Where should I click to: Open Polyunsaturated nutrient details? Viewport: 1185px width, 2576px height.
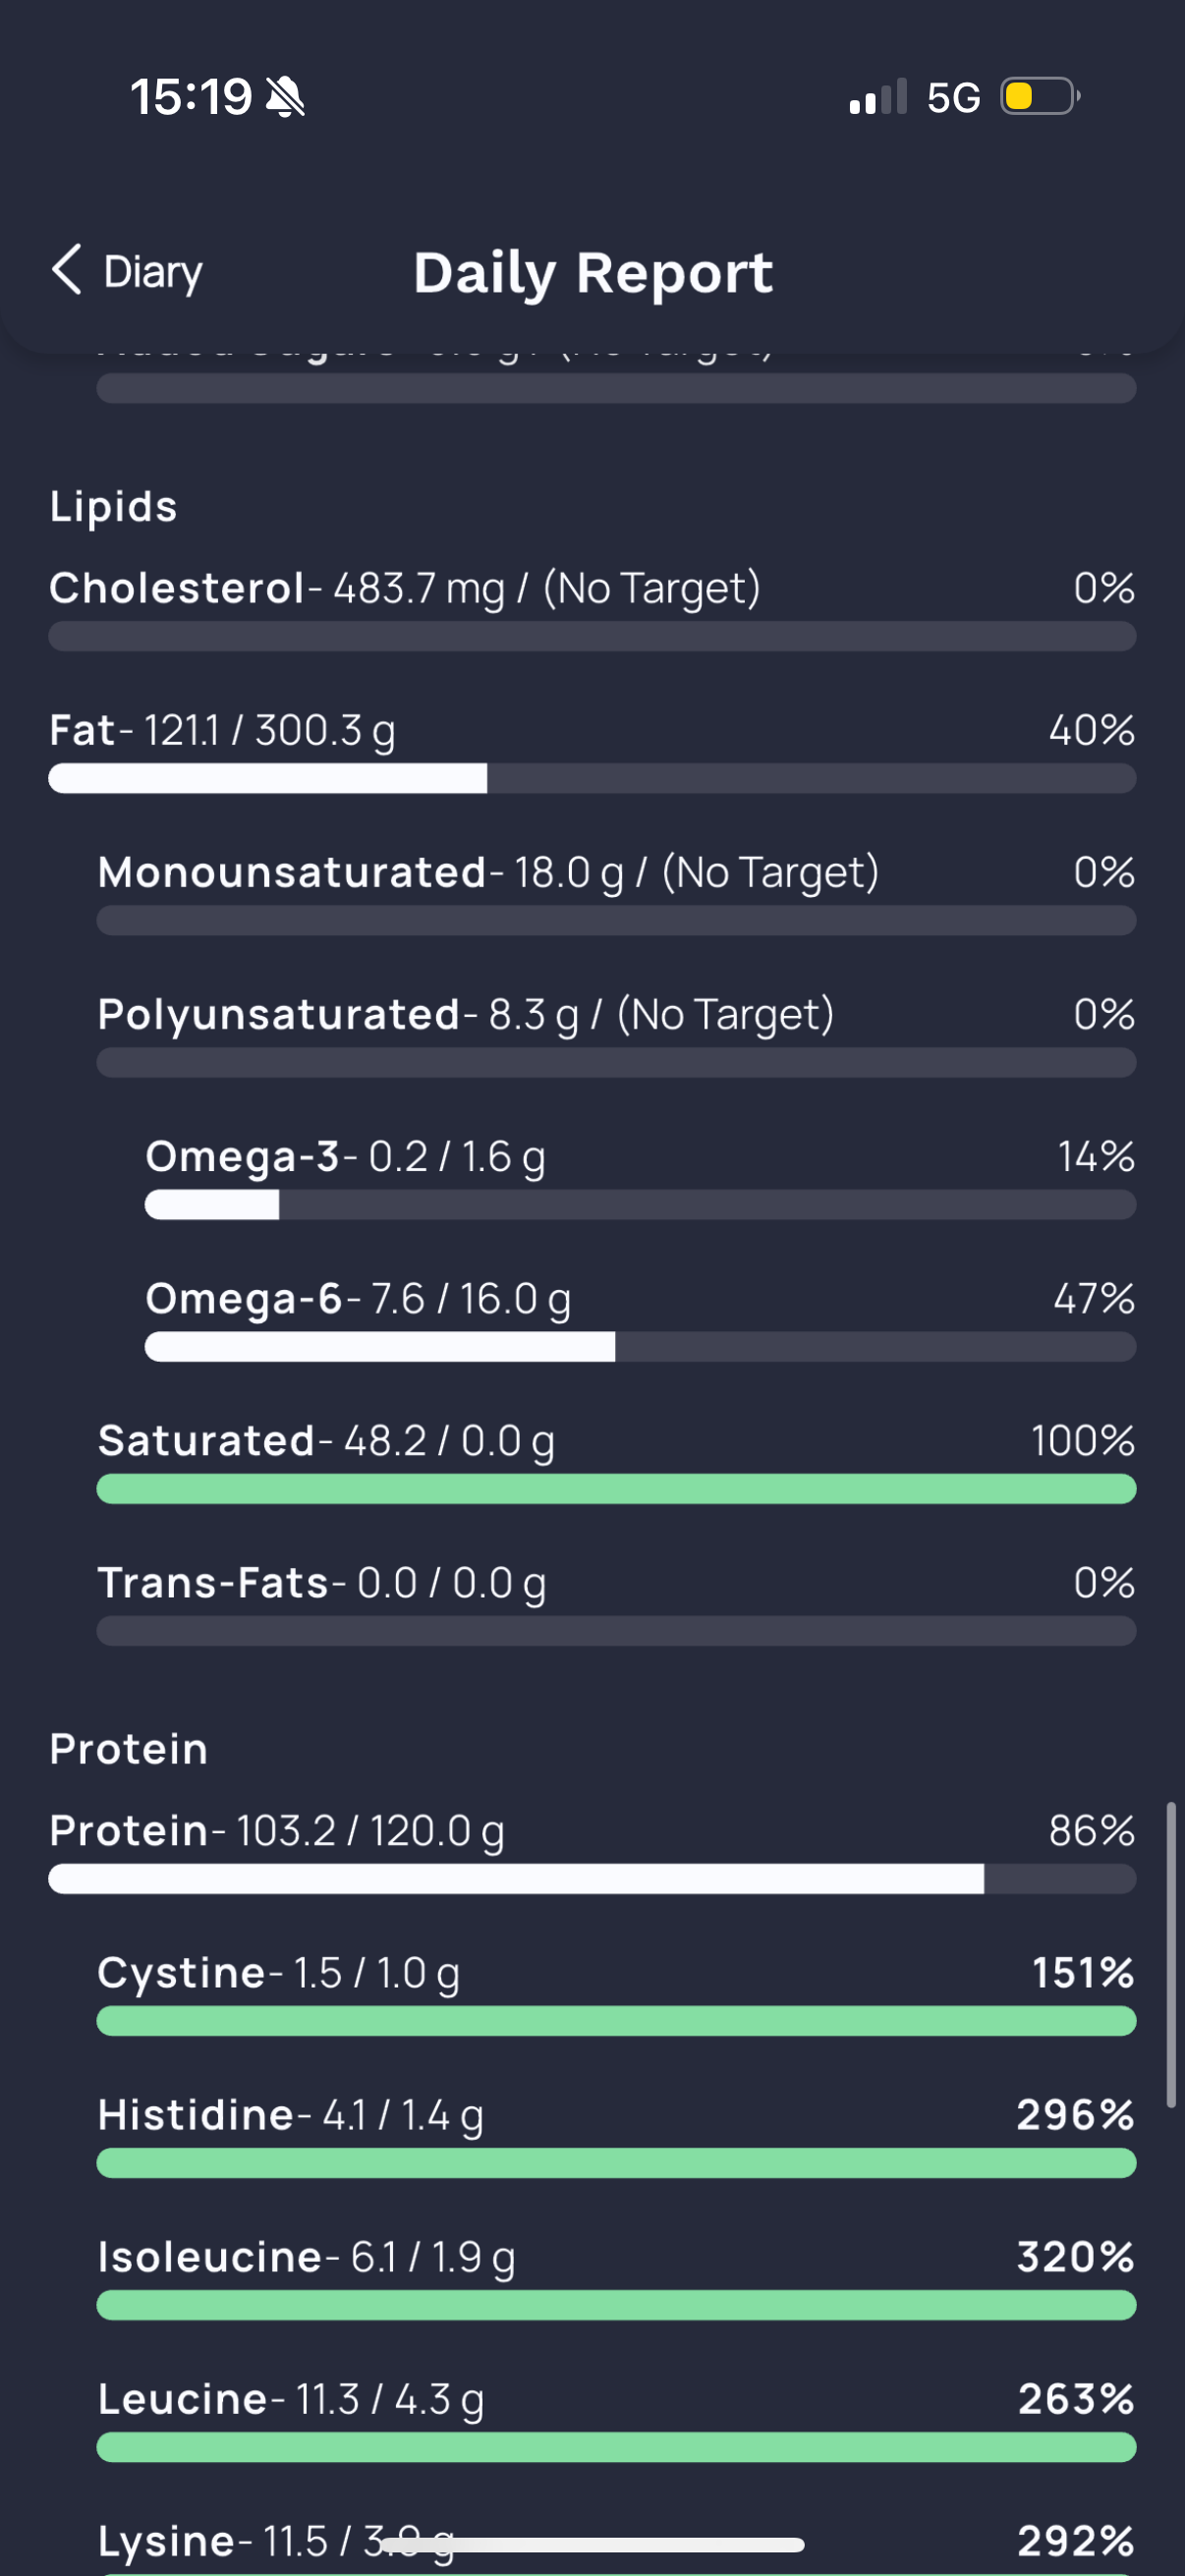pos(616,1034)
